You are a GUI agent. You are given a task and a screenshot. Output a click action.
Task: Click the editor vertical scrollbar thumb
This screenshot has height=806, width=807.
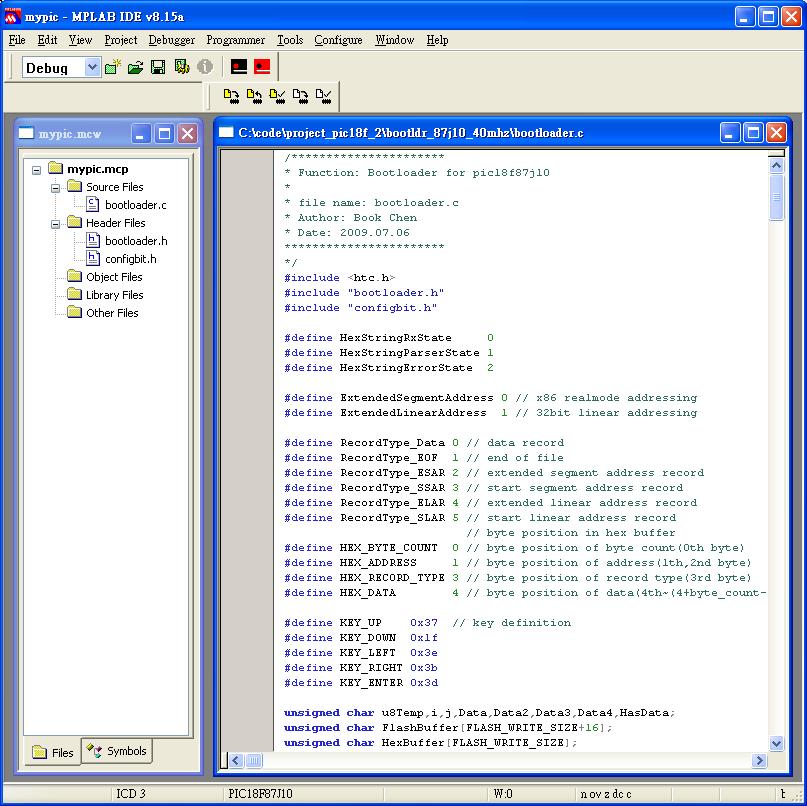click(776, 197)
